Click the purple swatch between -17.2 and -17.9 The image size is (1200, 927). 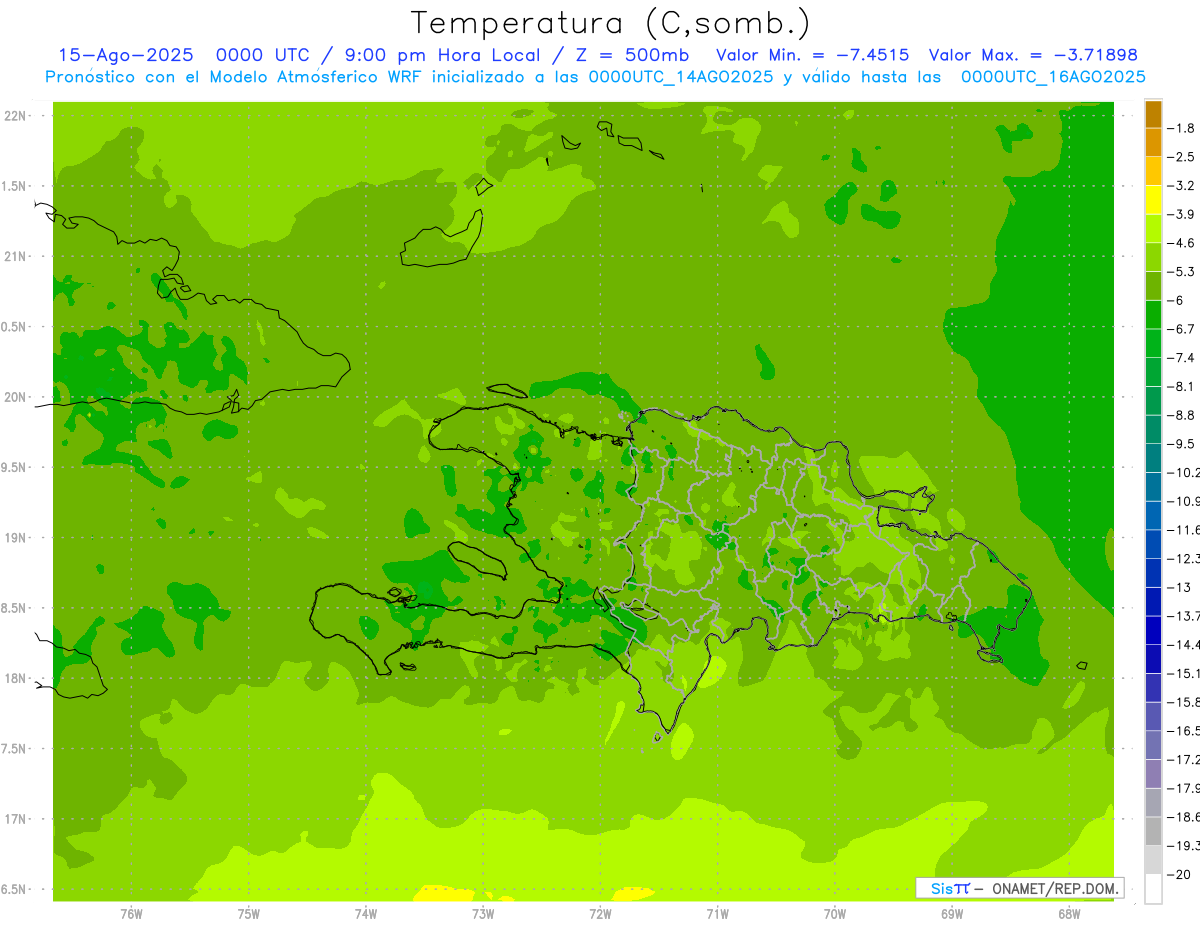(1153, 774)
